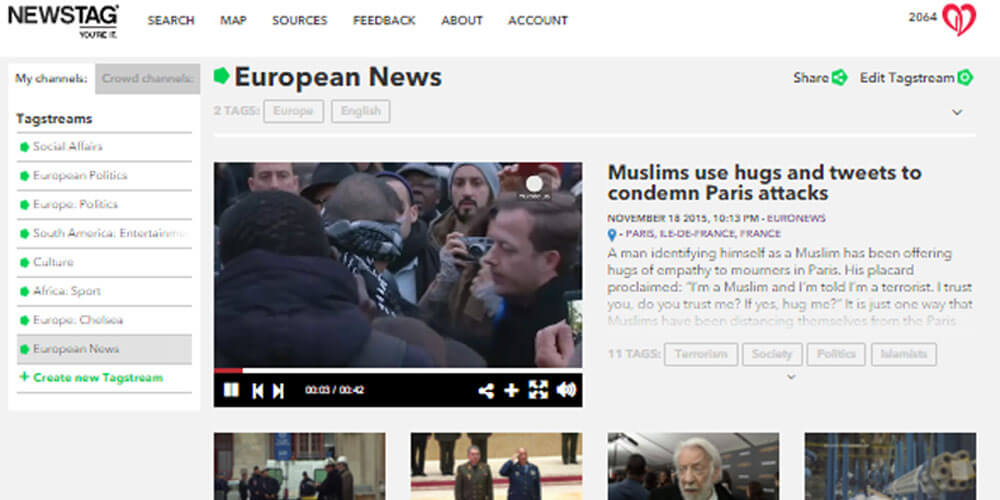Click the Terrorism tag

point(701,355)
